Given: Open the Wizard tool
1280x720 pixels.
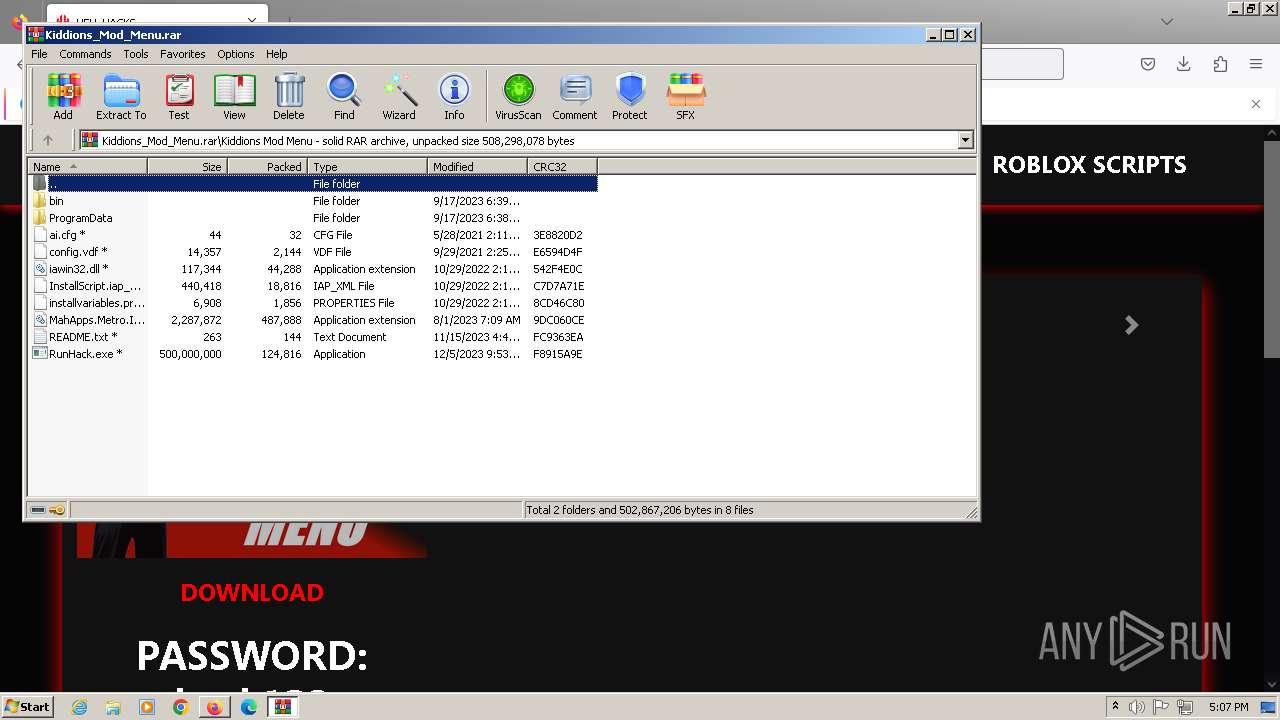Looking at the screenshot, I should 398,97.
